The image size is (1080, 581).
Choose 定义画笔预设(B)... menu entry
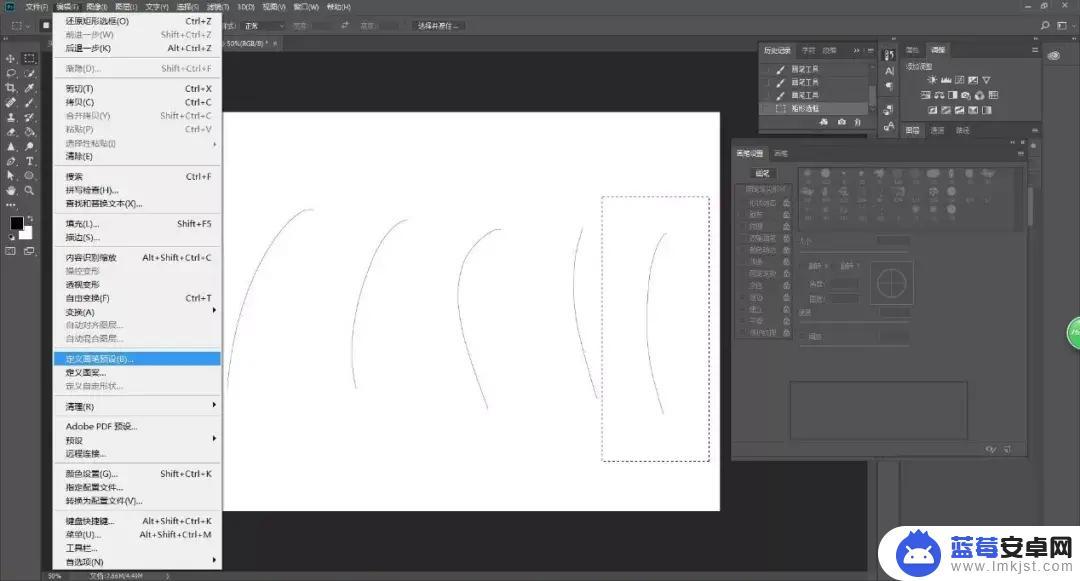tap(137, 359)
